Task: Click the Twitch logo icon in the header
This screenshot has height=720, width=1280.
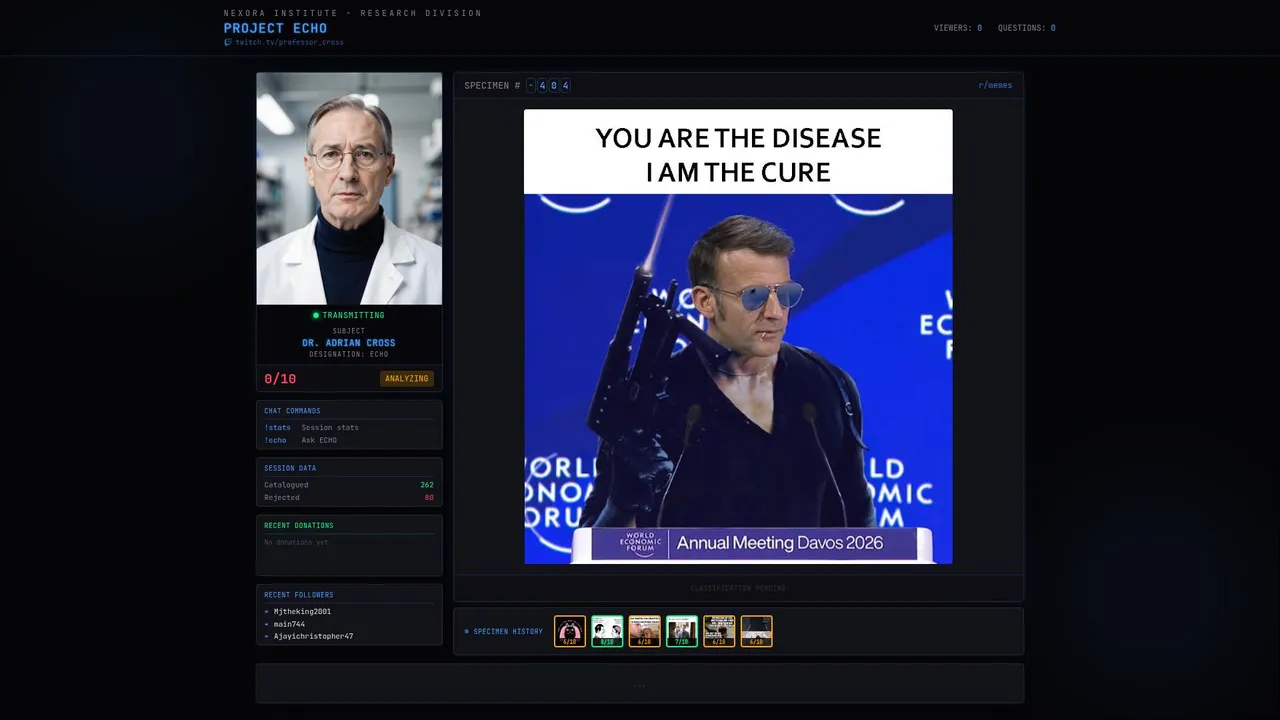Action: tap(228, 42)
